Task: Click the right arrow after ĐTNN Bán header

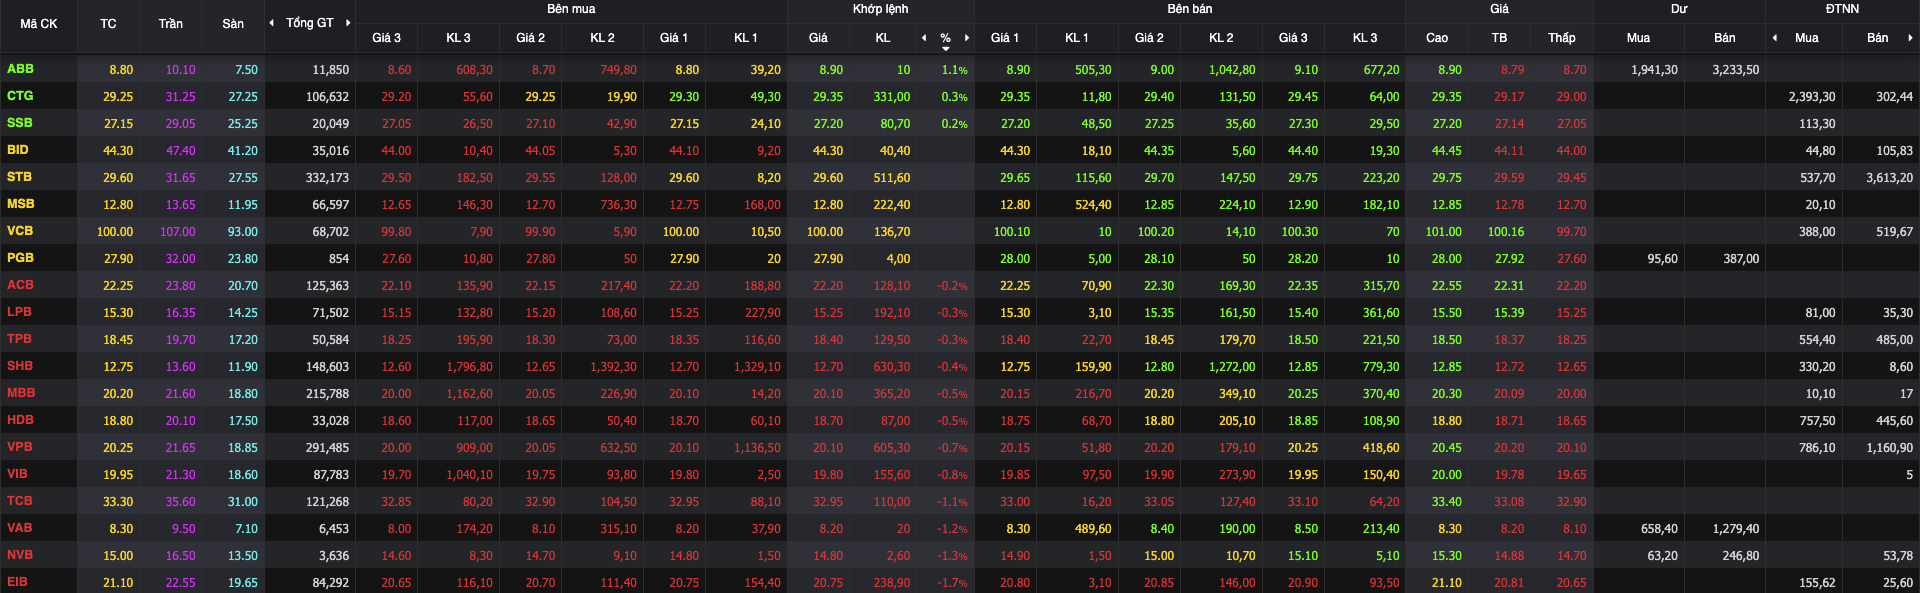Action: 1910,38
